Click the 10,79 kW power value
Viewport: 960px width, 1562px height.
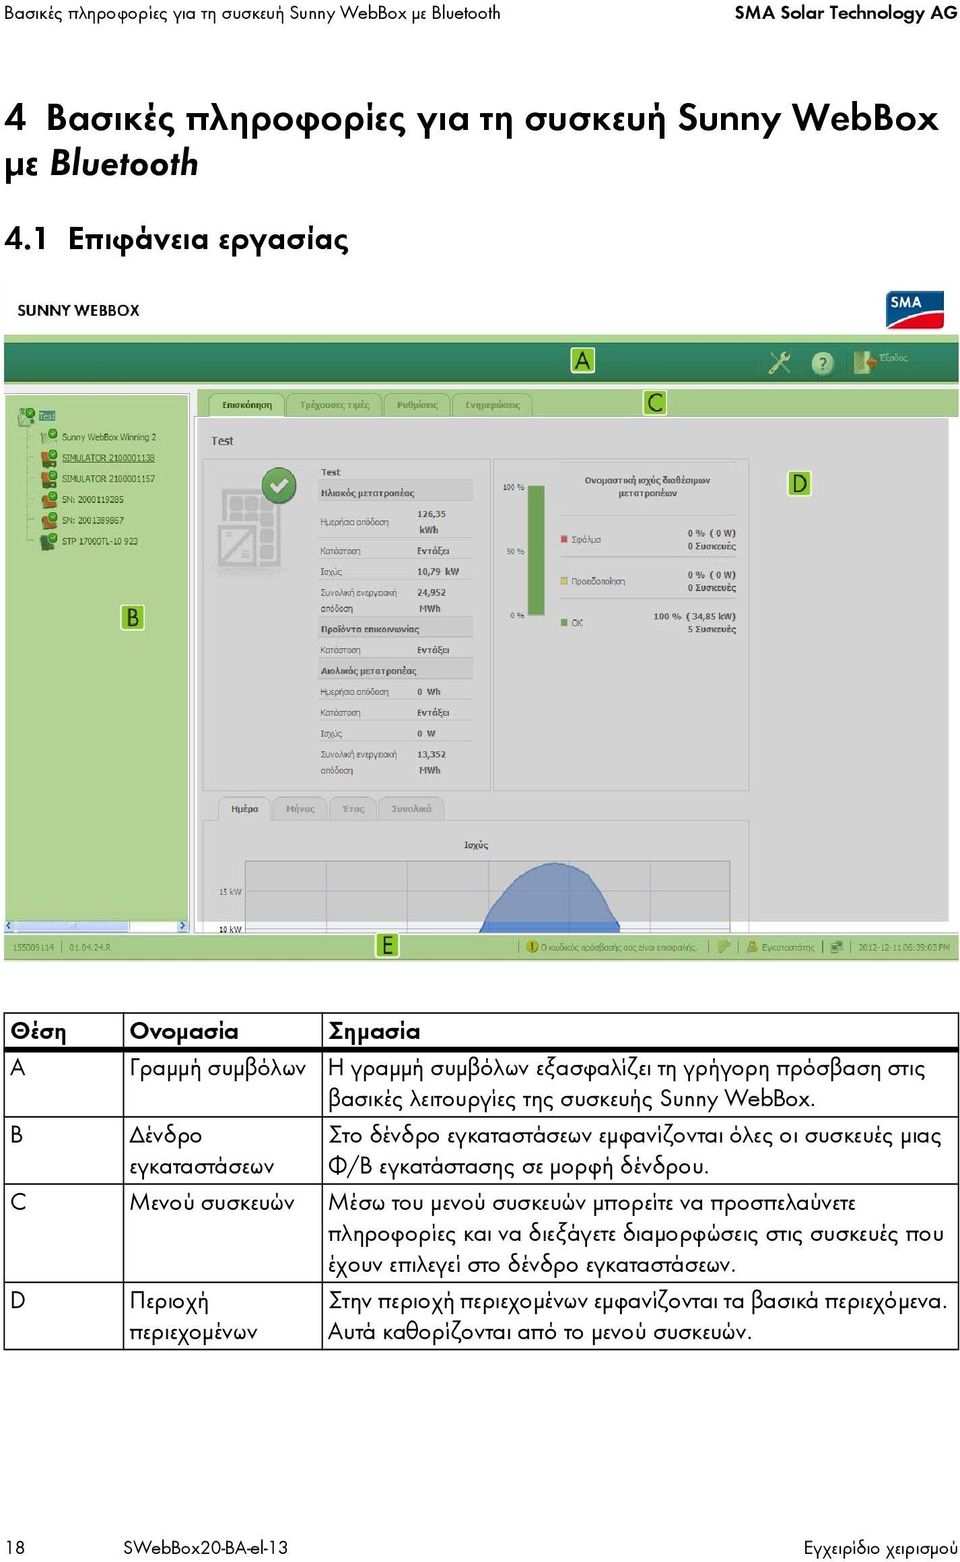point(438,572)
